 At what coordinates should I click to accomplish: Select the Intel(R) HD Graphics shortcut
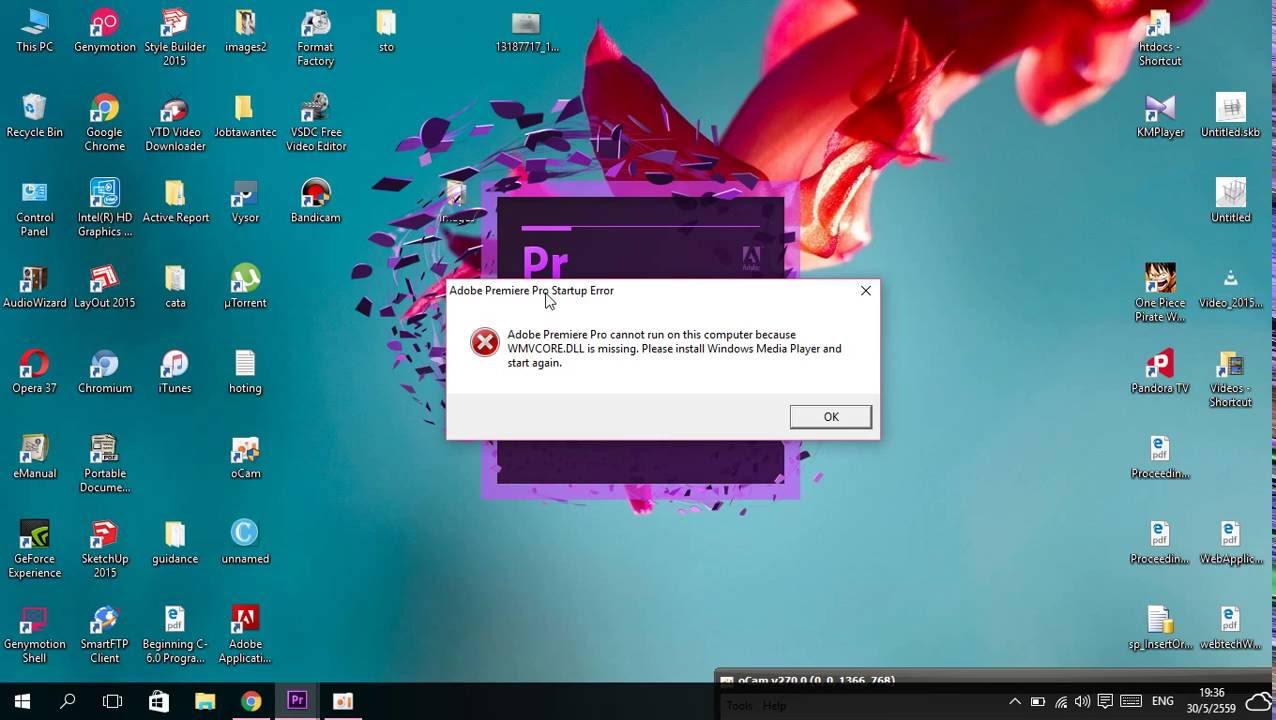coord(105,209)
